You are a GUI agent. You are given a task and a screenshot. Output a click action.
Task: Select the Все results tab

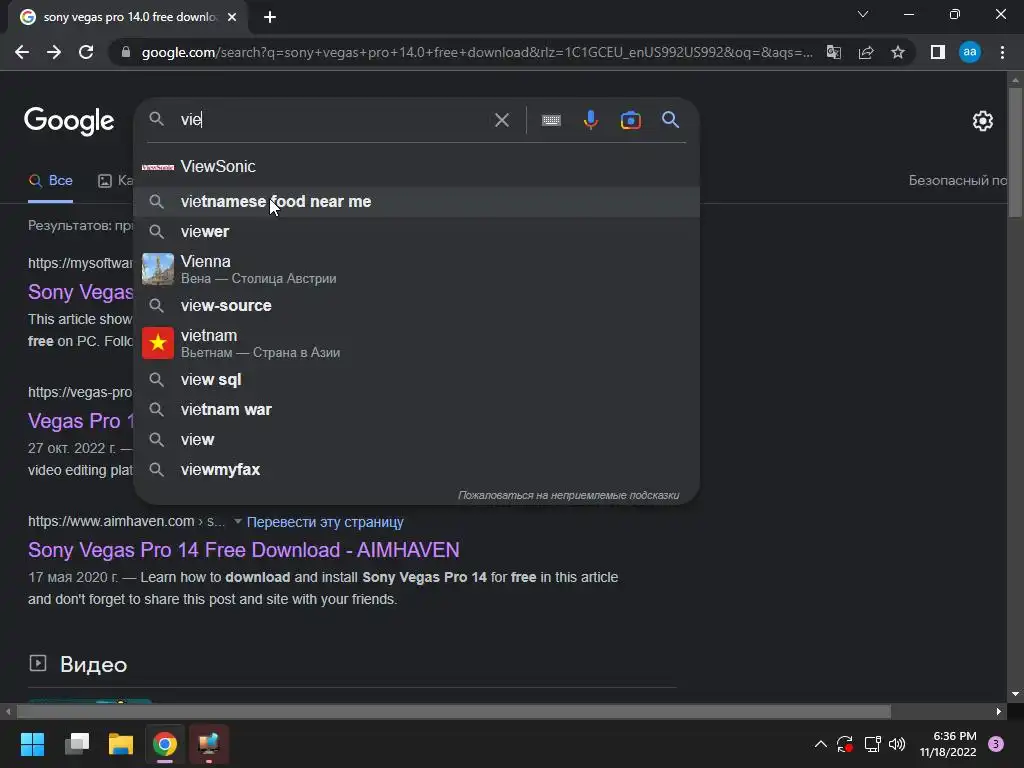[50, 181]
